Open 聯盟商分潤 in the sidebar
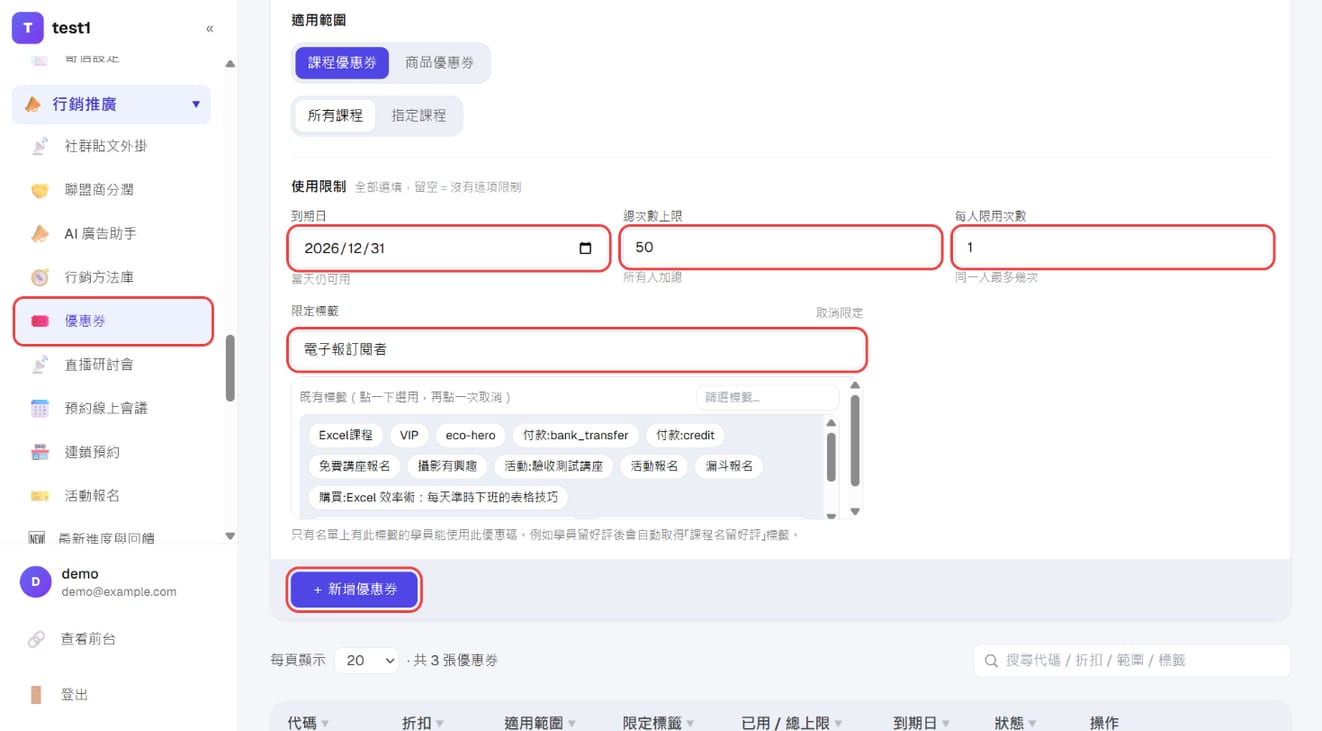1322x731 pixels. pyautogui.click(x=112, y=190)
